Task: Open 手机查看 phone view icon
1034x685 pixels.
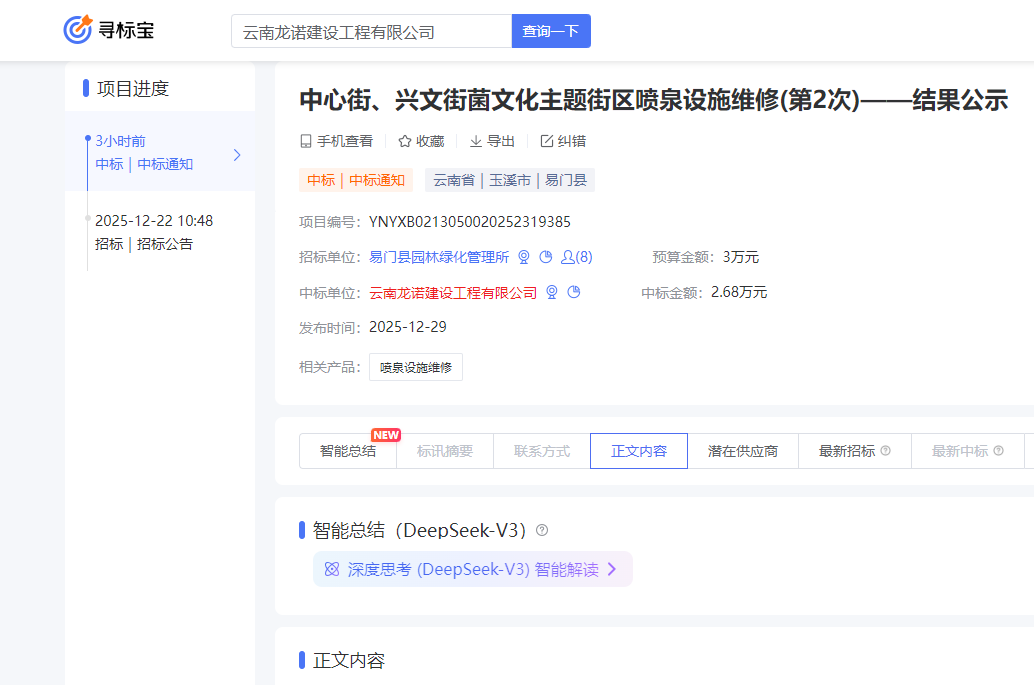Action: pos(306,141)
